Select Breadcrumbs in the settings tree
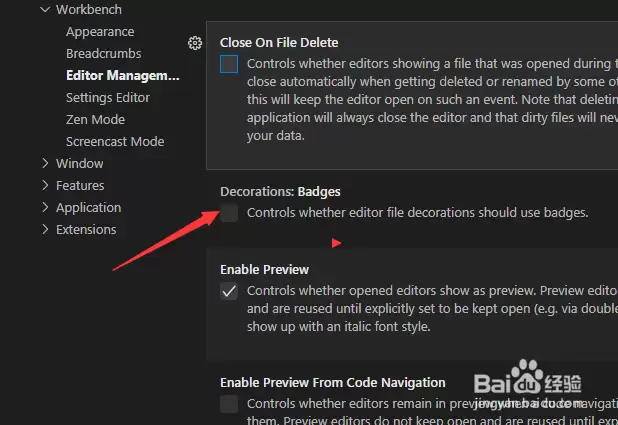618x425 pixels. pos(104,54)
